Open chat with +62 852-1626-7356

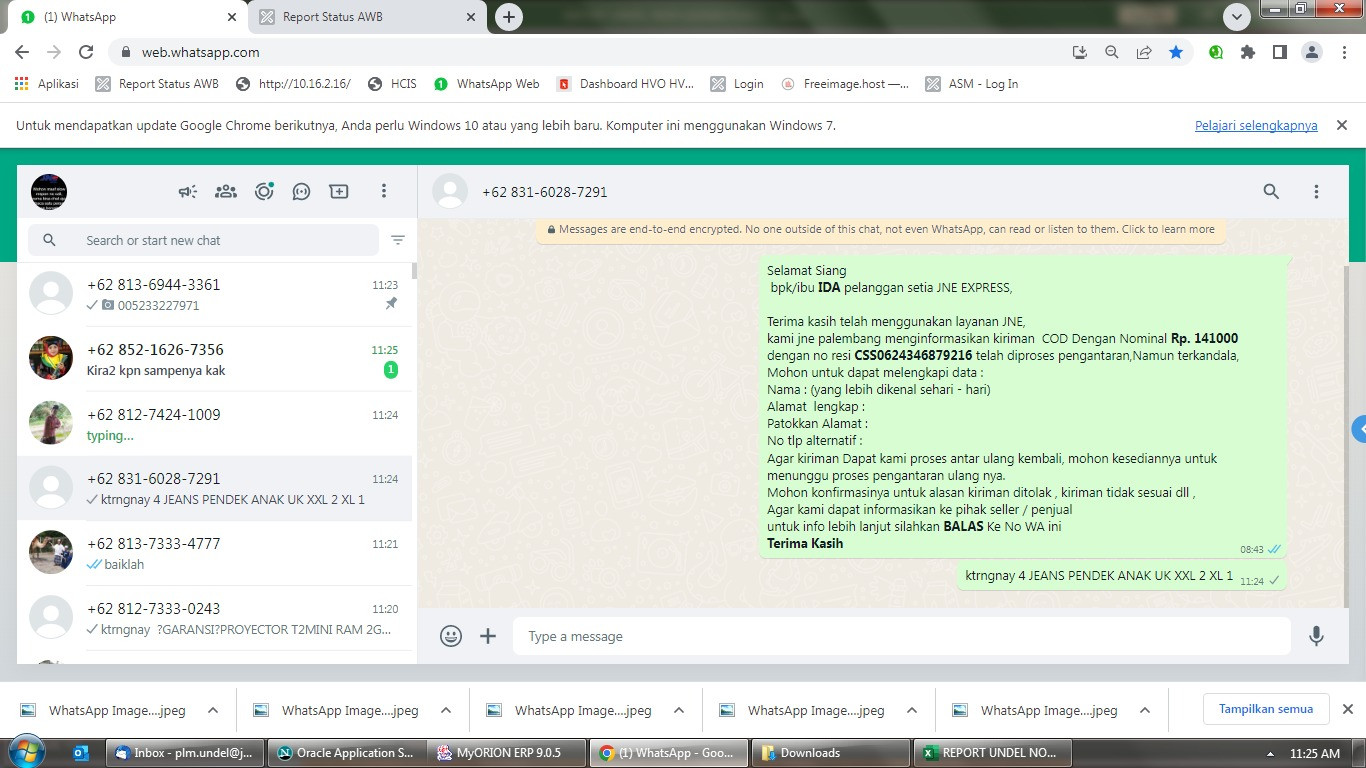point(215,359)
